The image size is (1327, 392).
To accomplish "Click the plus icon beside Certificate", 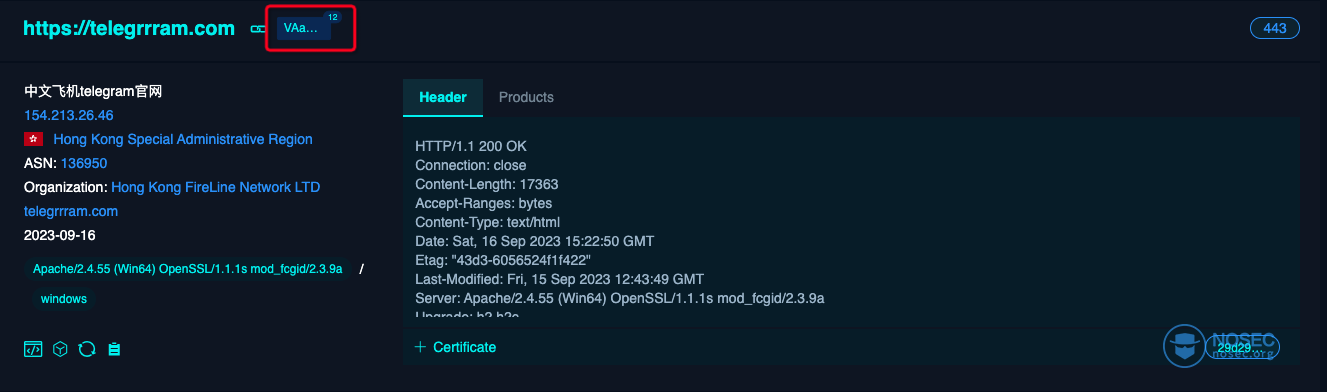I will pyautogui.click(x=420, y=347).
